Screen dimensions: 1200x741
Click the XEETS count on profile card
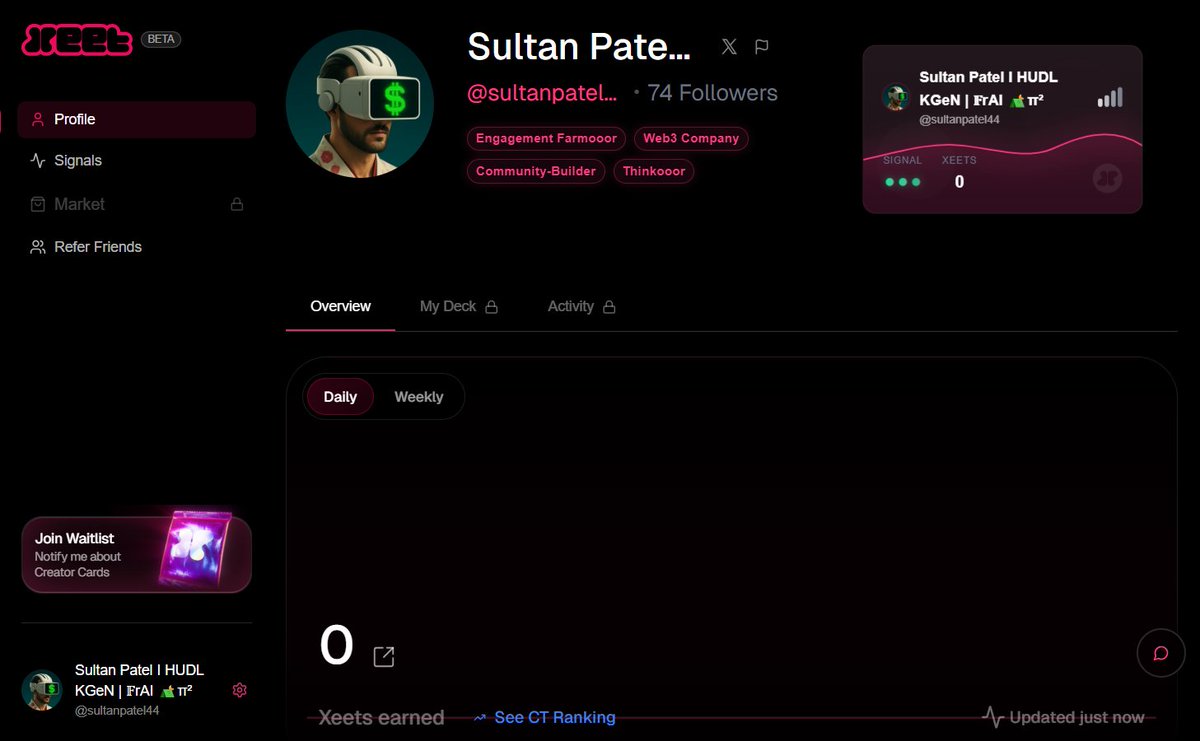point(959,182)
